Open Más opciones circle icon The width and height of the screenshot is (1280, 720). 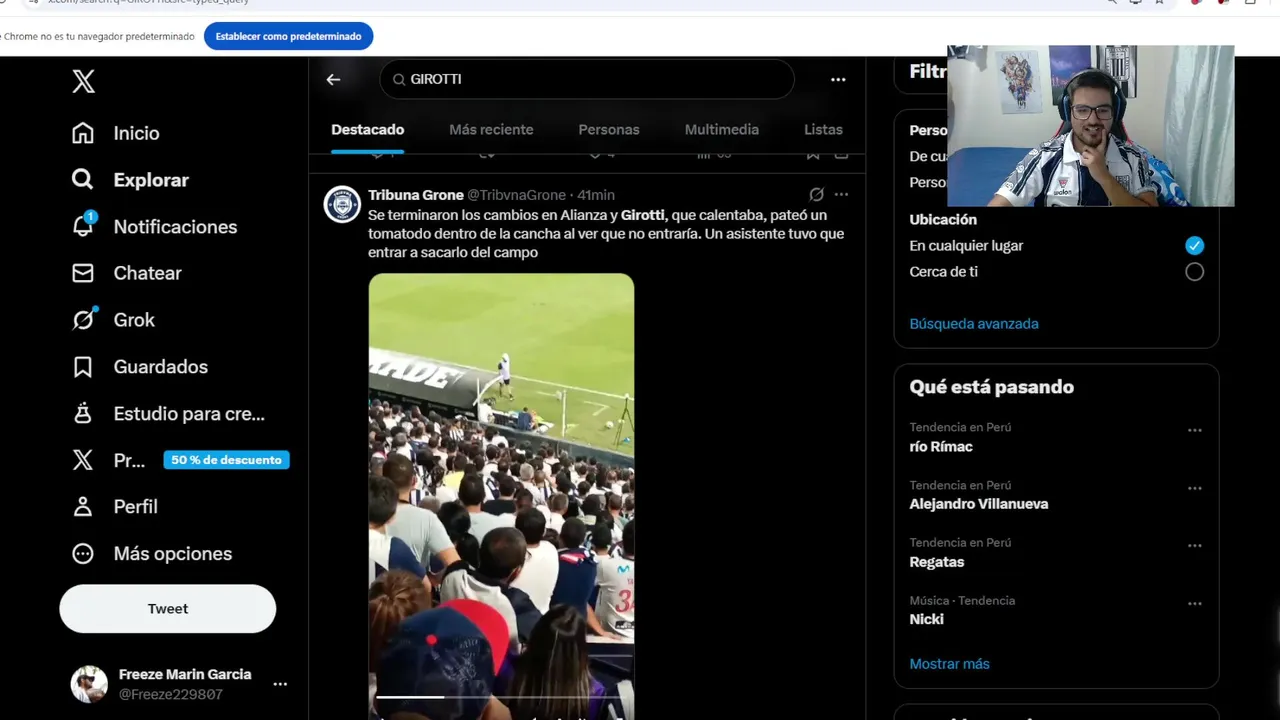pyautogui.click(x=83, y=553)
